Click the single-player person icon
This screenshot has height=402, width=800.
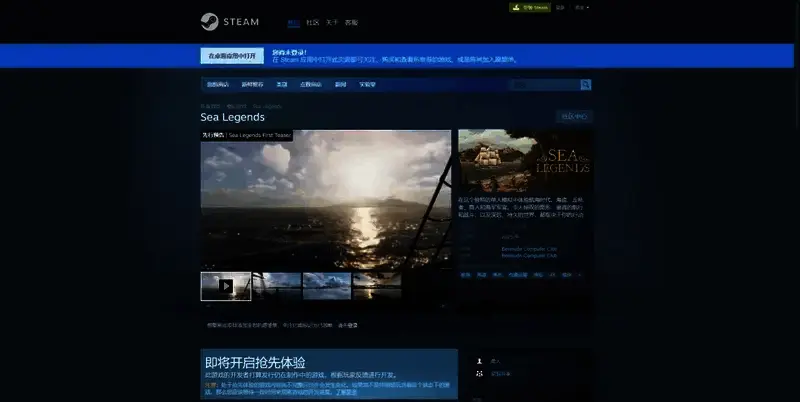click(479, 361)
